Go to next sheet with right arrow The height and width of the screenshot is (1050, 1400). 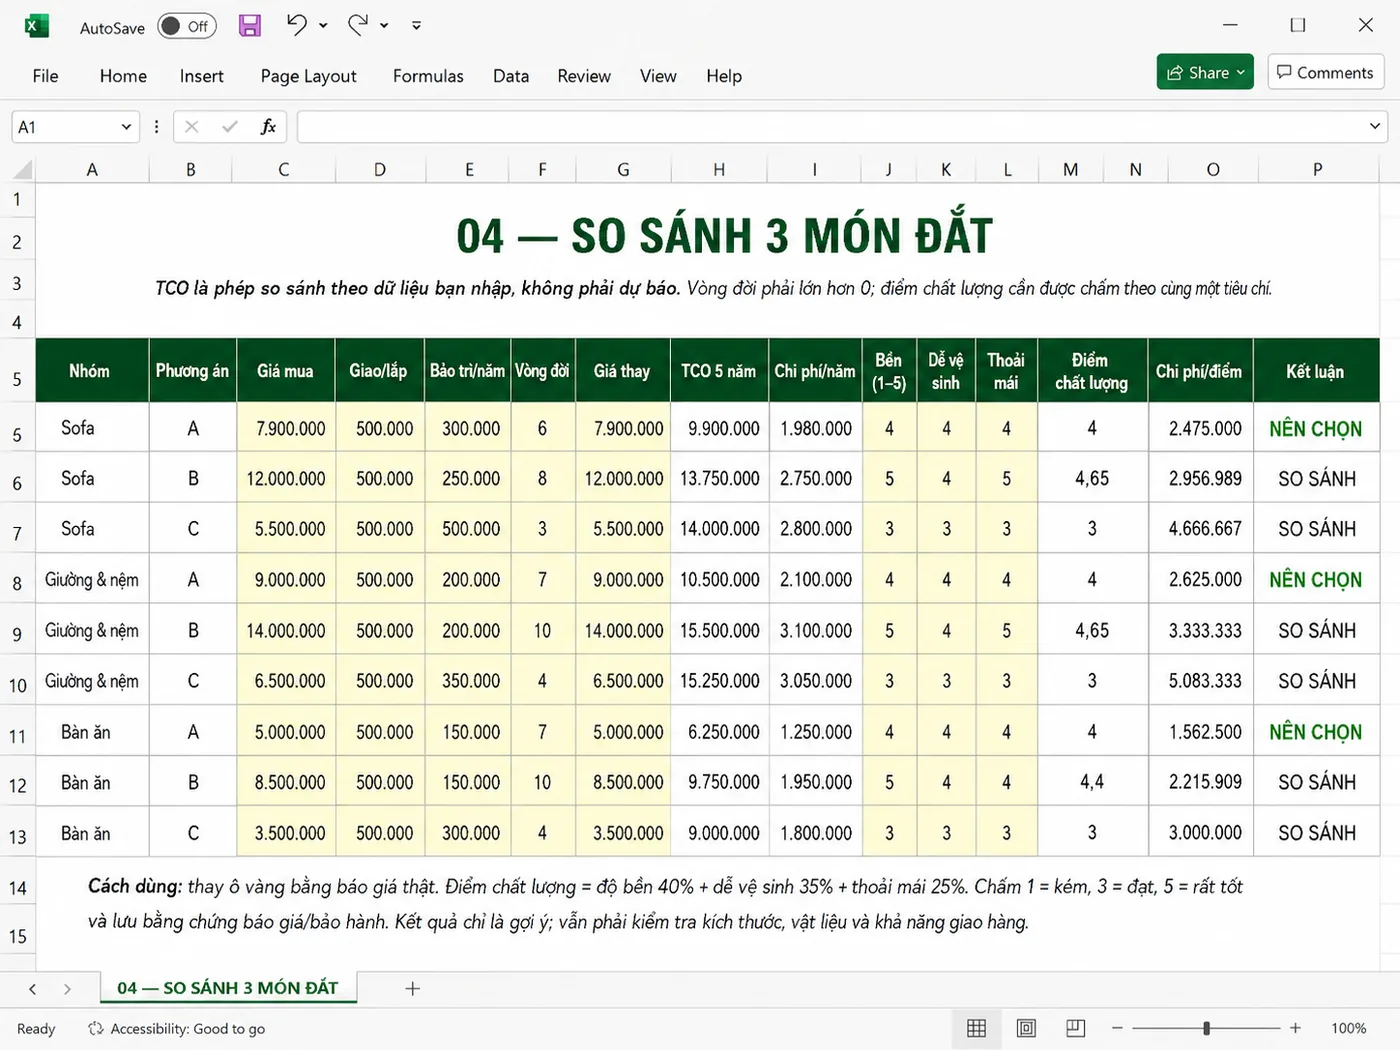67,989
